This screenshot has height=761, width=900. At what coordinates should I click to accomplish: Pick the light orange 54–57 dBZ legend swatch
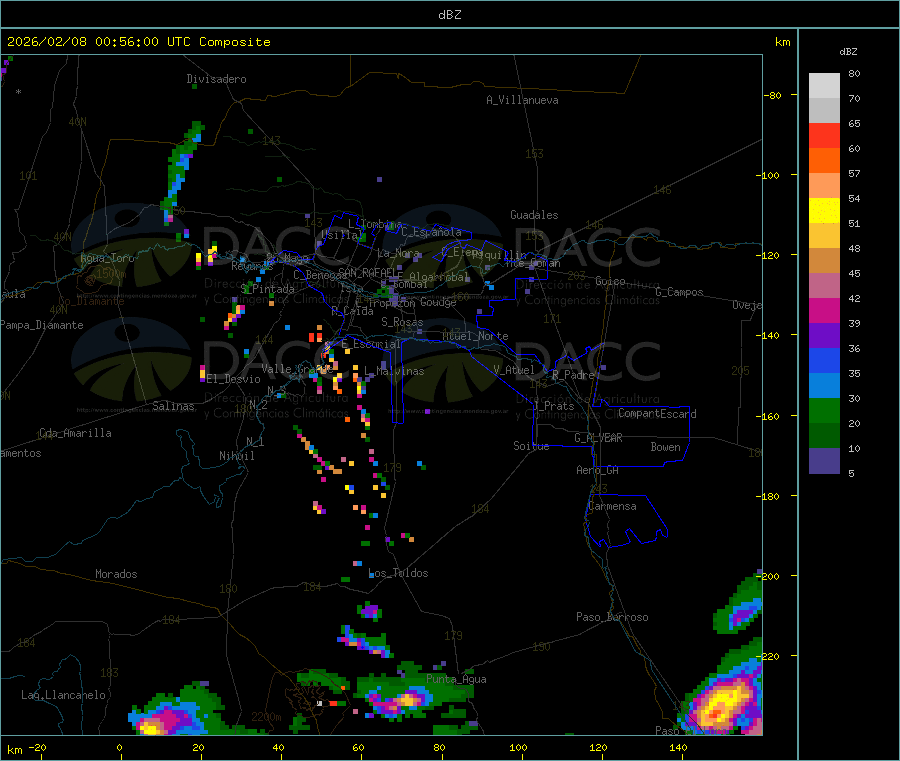tap(824, 185)
